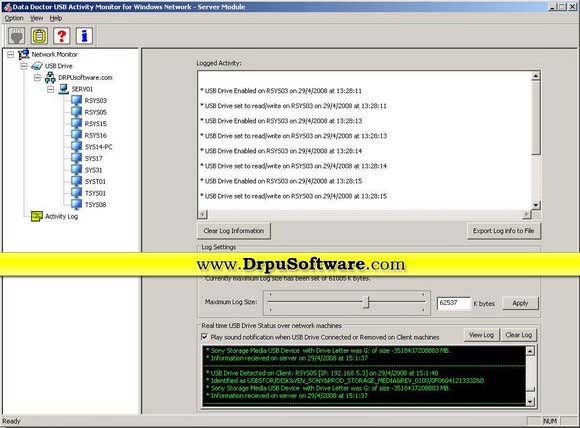Click the monitor icon beside SYS31

click(77, 170)
